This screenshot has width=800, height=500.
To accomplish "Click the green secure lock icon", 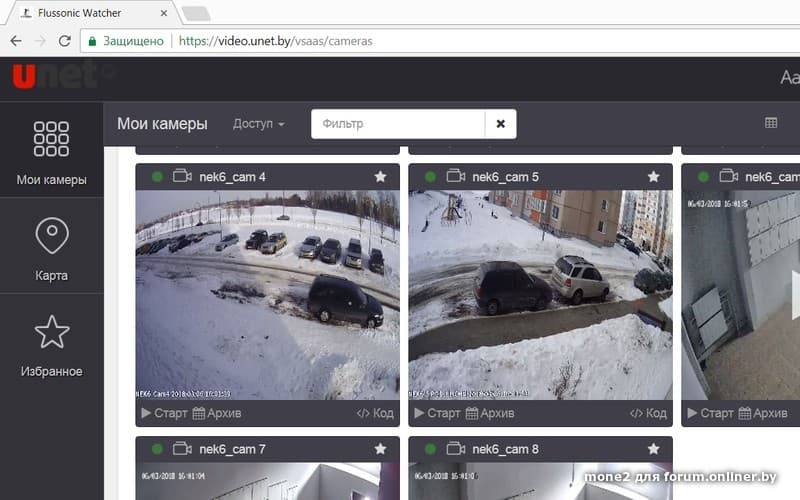I will (92, 41).
